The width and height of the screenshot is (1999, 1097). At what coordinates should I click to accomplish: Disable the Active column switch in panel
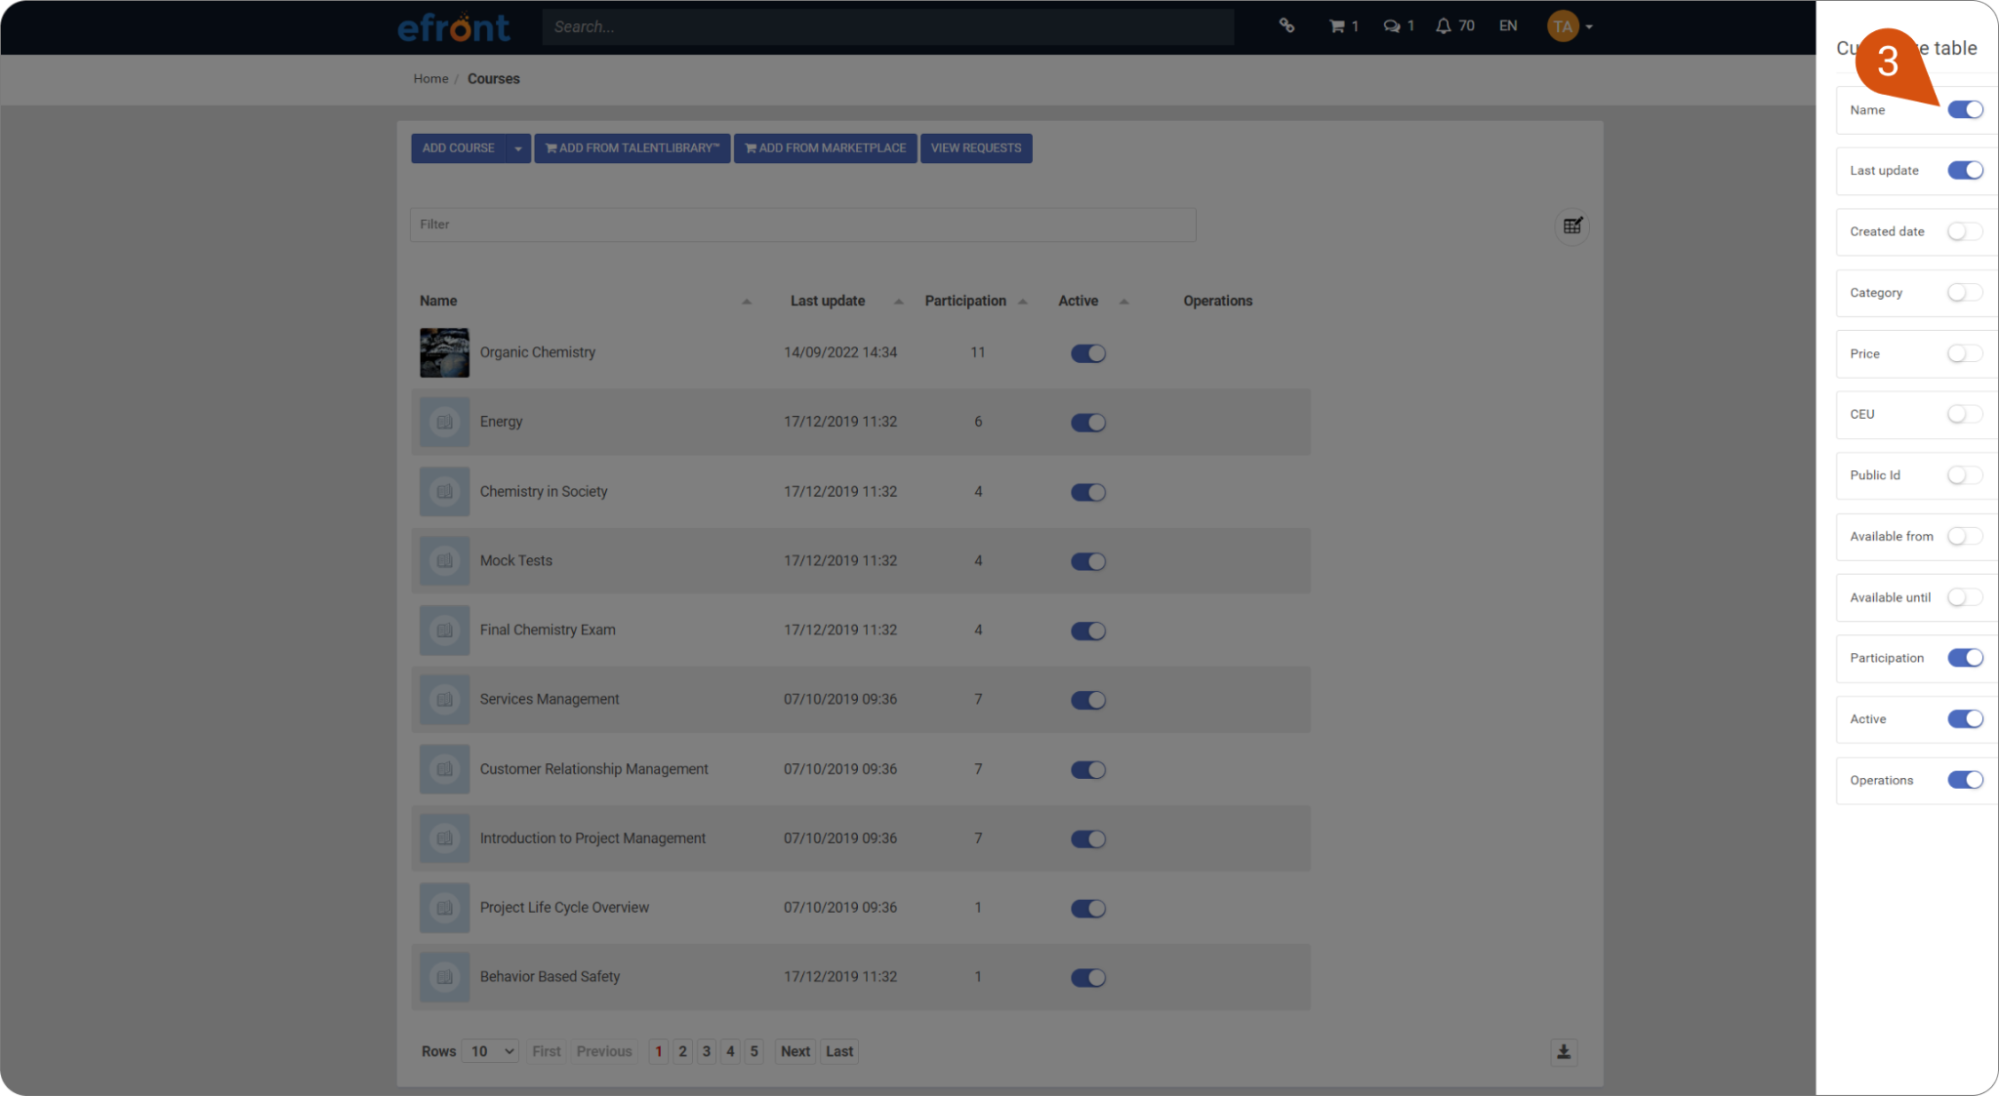coord(1965,719)
